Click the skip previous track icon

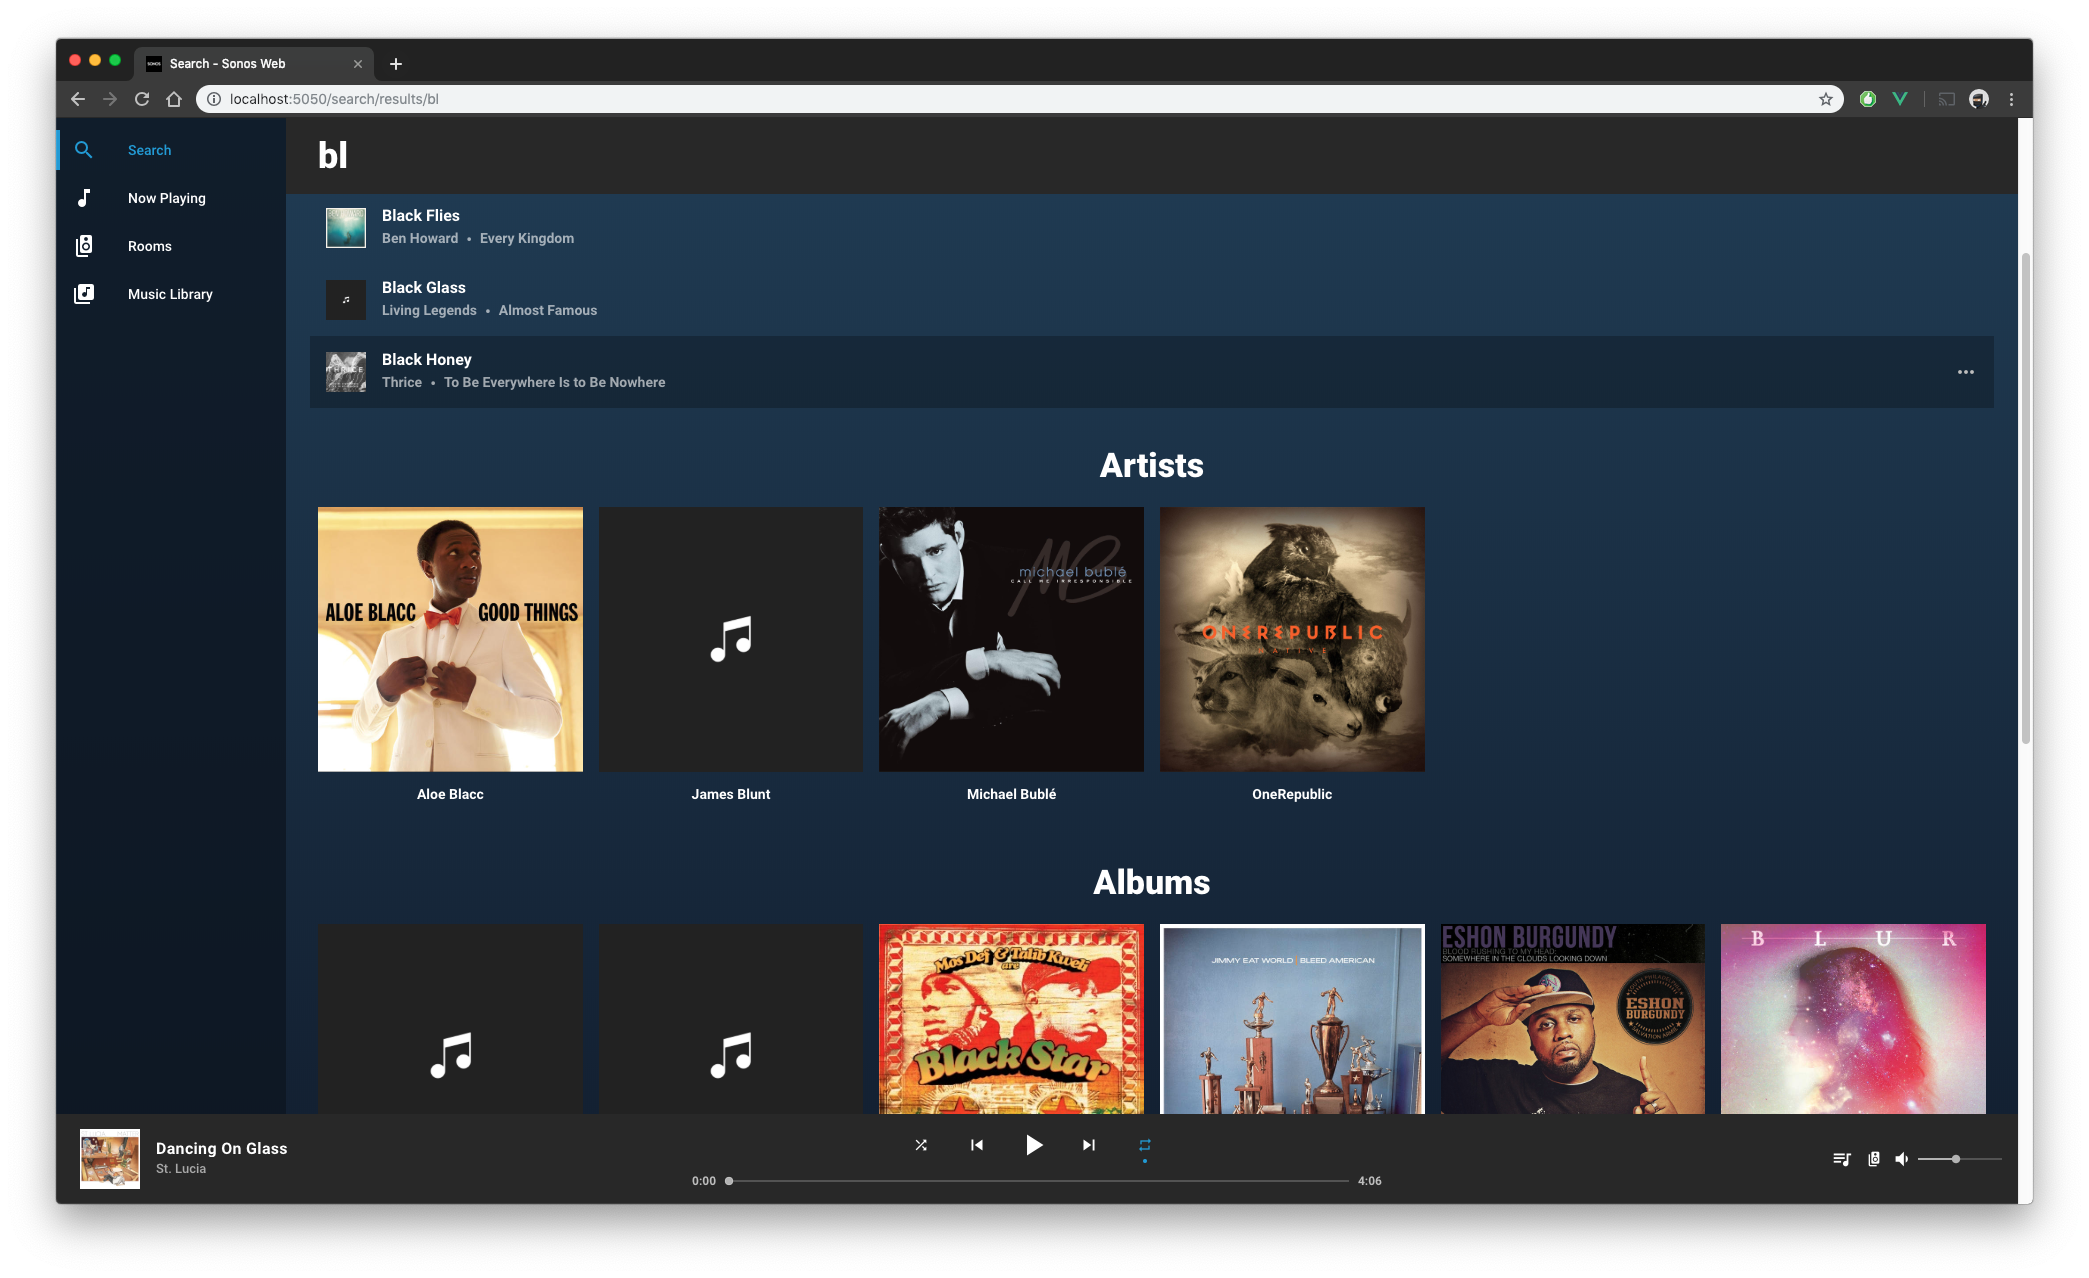(977, 1145)
